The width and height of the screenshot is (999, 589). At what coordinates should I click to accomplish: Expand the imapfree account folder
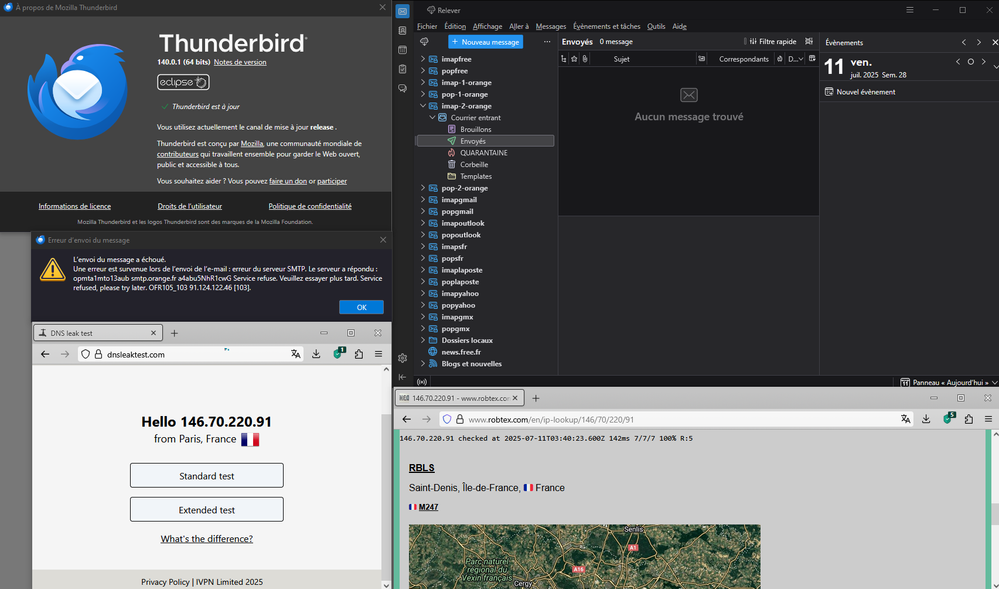(423, 59)
